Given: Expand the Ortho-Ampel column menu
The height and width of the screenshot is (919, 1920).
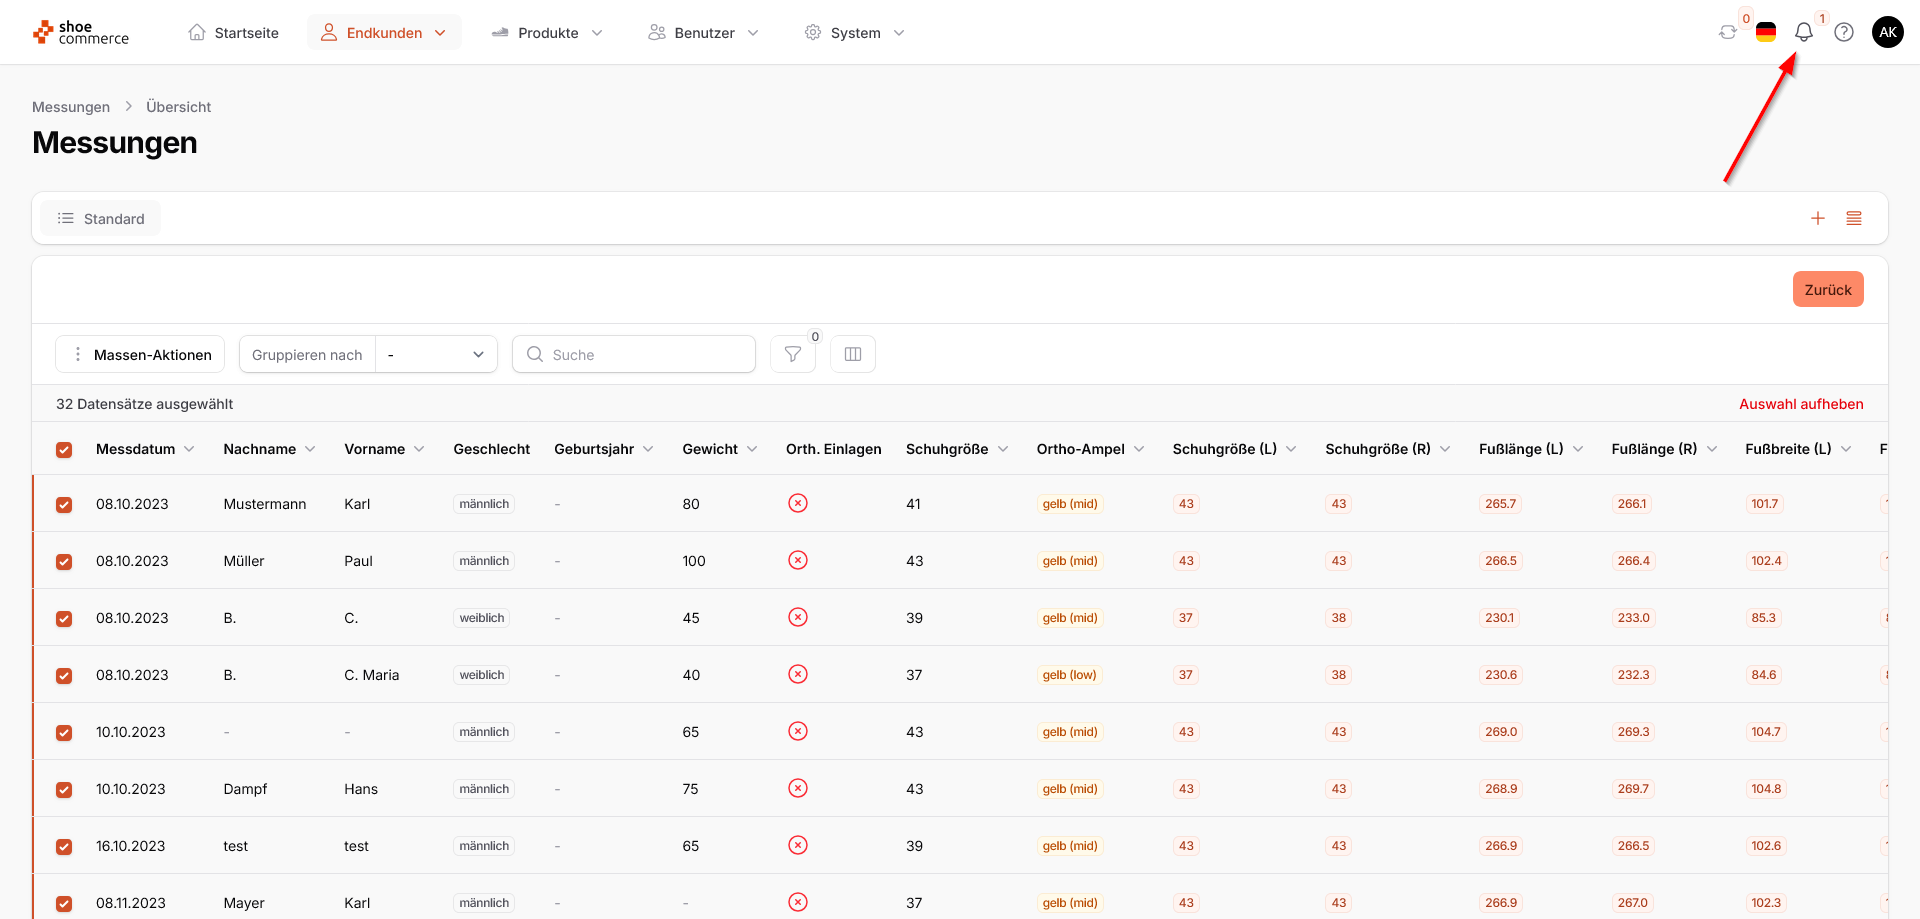Looking at the screenshot, I should tap(1139, 449).
